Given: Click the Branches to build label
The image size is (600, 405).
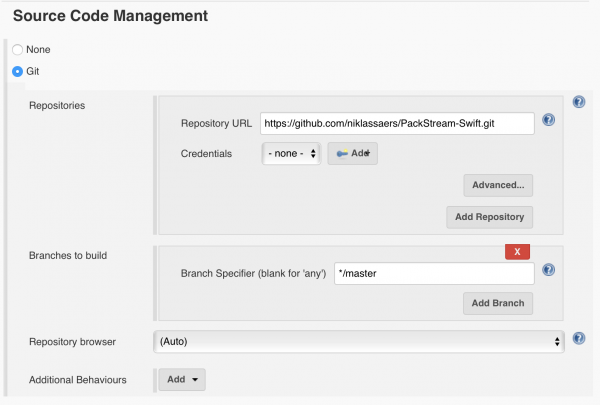Looking at the screenshot, I should [x=68, y=255].
